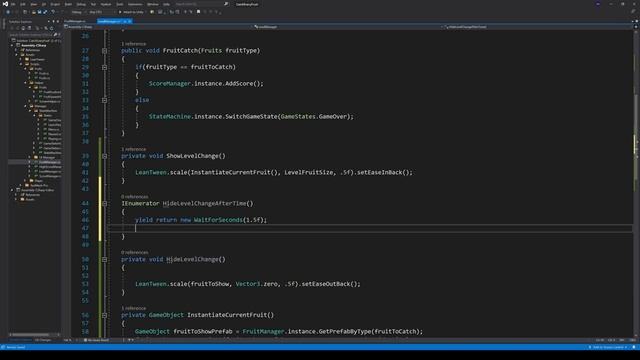Open the notifications bell in status bar

[x=634, y=347]
